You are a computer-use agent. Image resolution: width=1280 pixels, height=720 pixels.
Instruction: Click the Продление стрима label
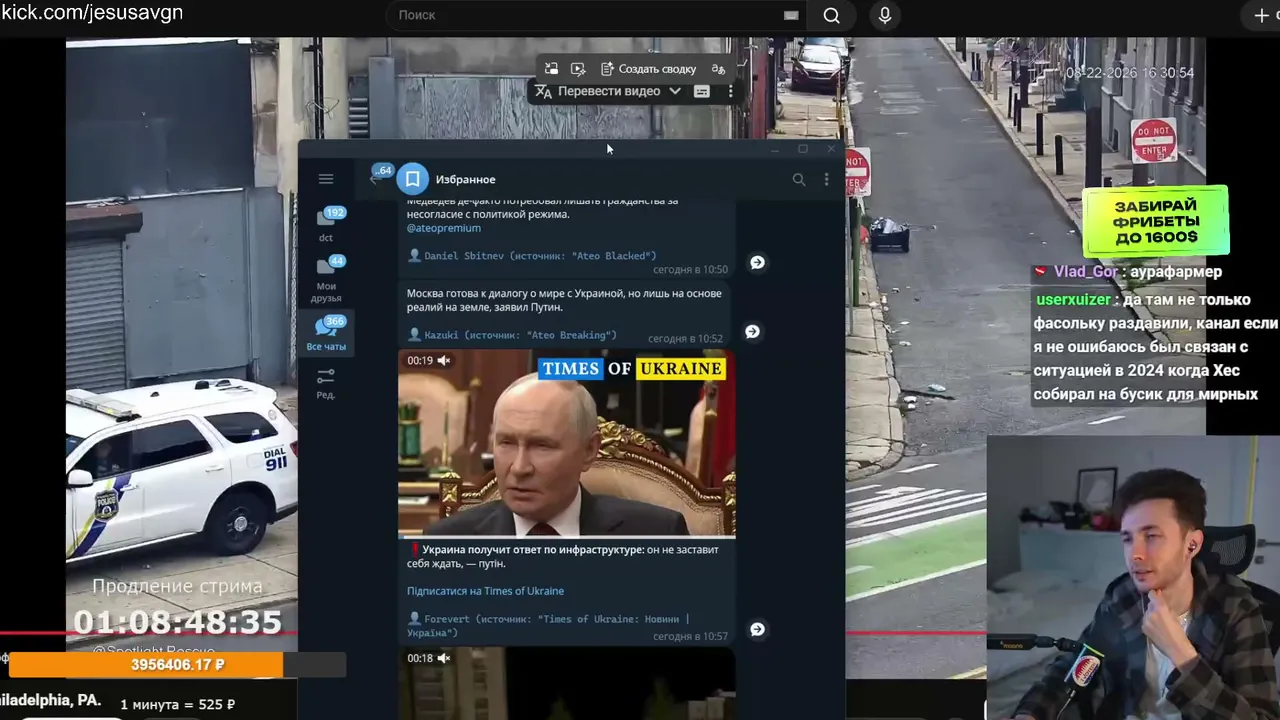177,587
